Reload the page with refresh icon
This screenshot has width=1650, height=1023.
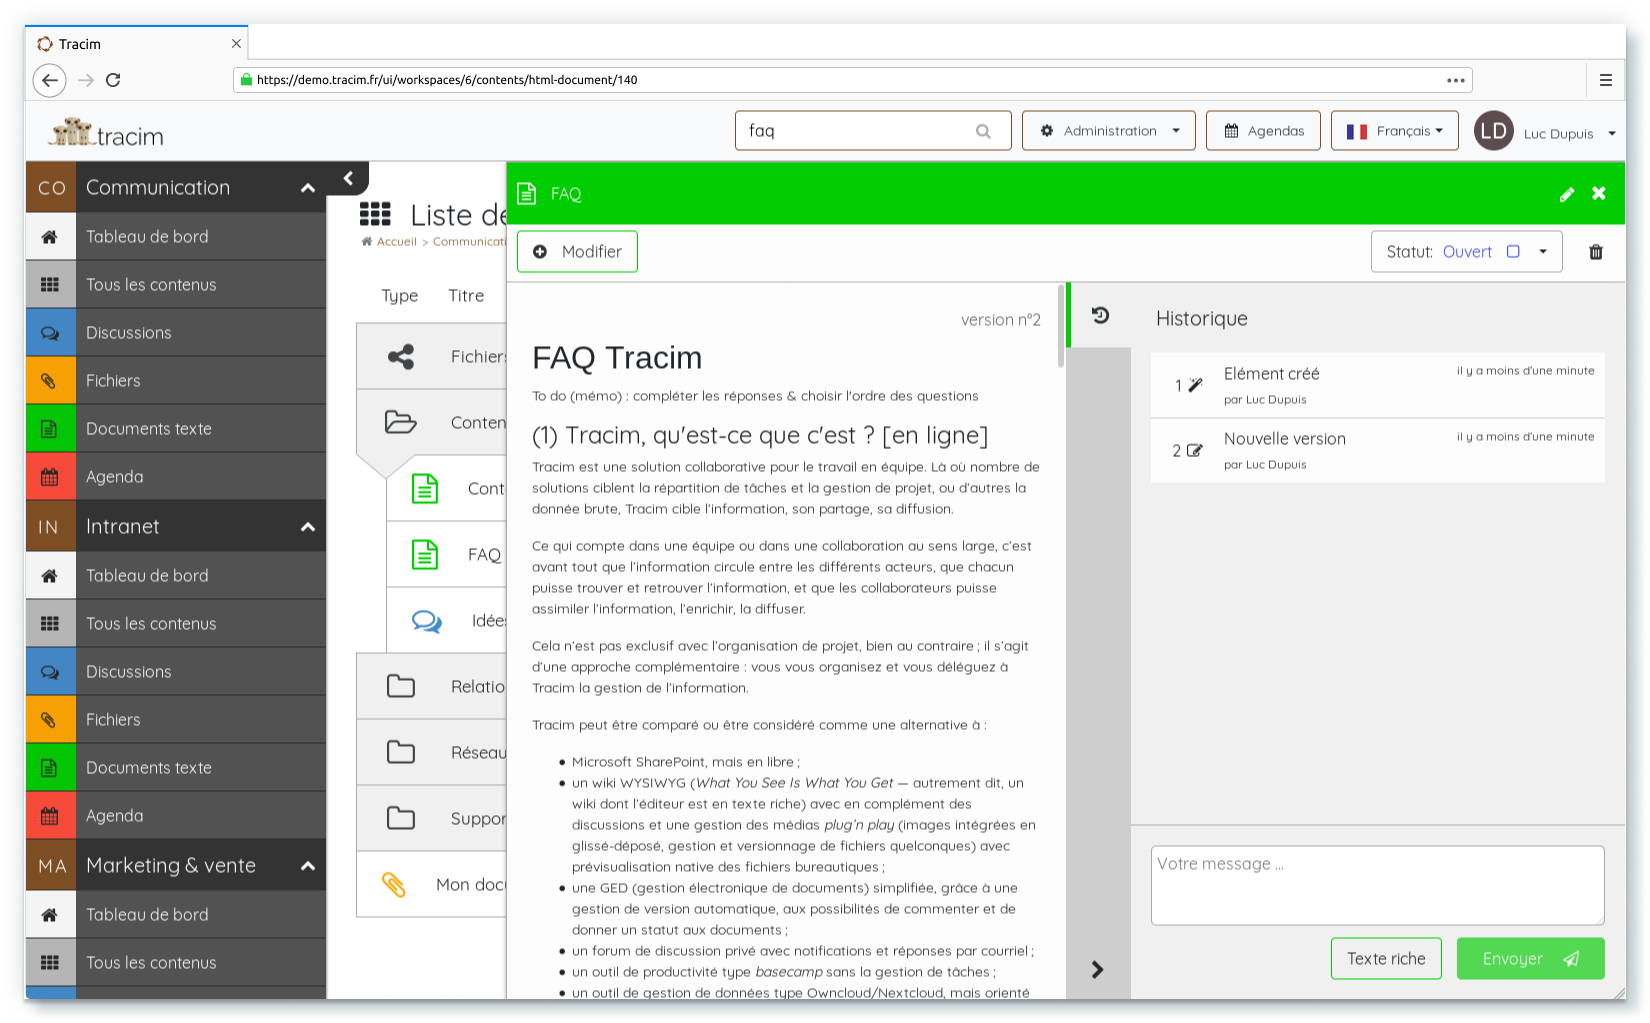(x=113, y=80)
